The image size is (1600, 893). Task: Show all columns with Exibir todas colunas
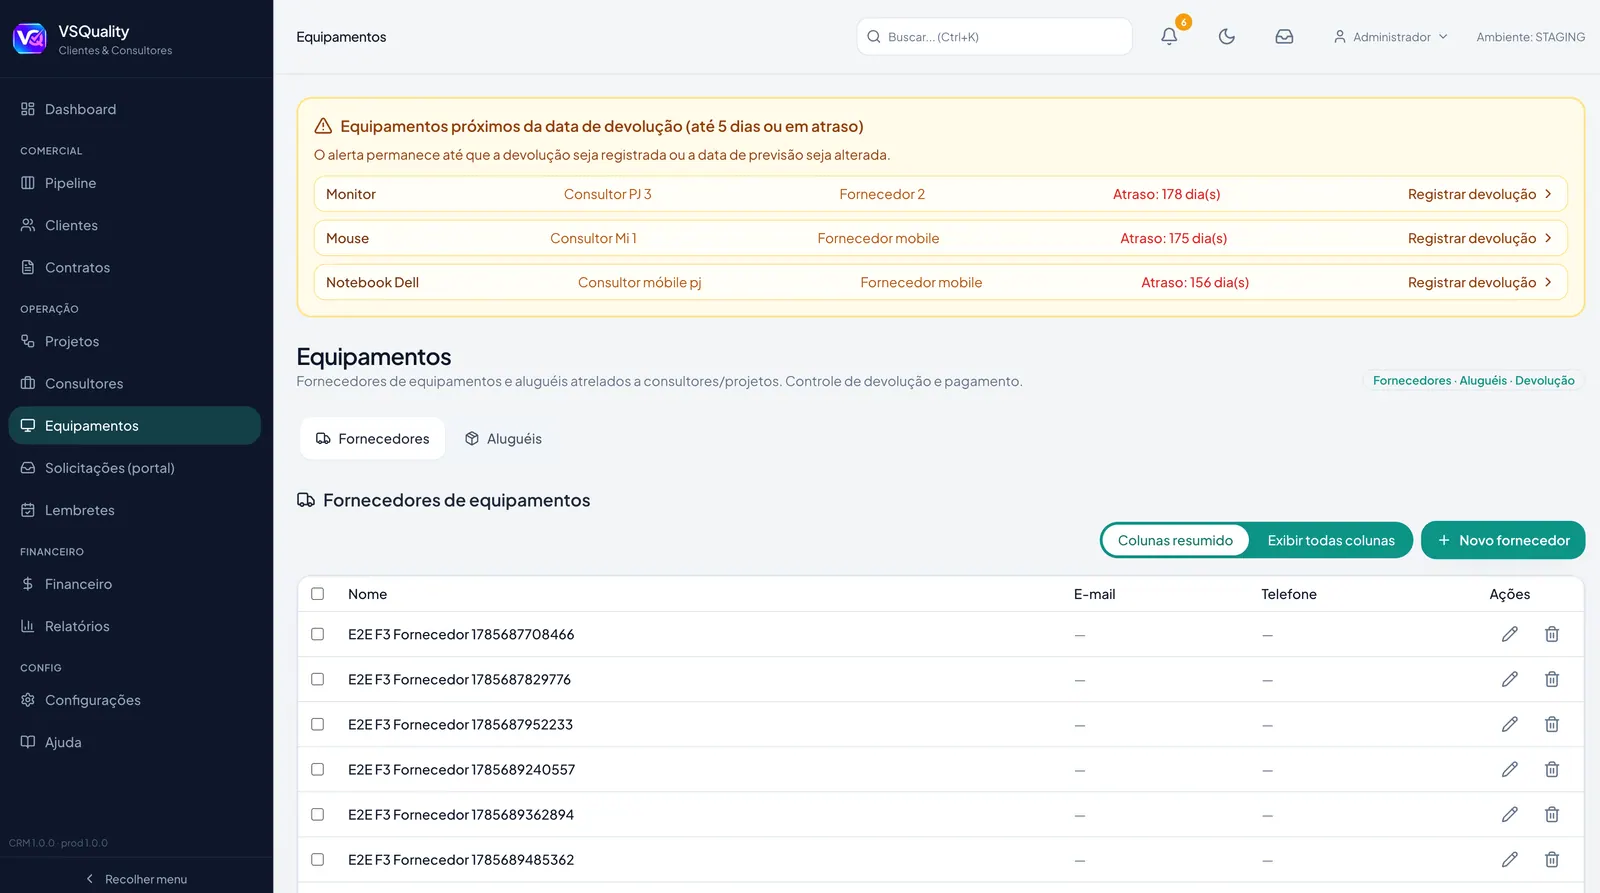(x=1331, y=540)
